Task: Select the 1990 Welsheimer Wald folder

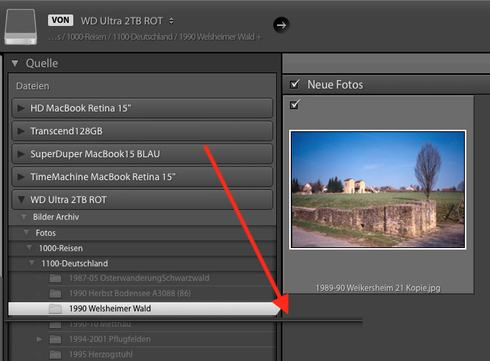Action: pos(142,309)
